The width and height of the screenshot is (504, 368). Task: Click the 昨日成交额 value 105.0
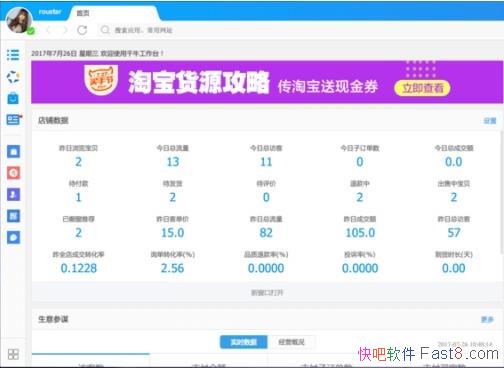(x=360, y=233)
